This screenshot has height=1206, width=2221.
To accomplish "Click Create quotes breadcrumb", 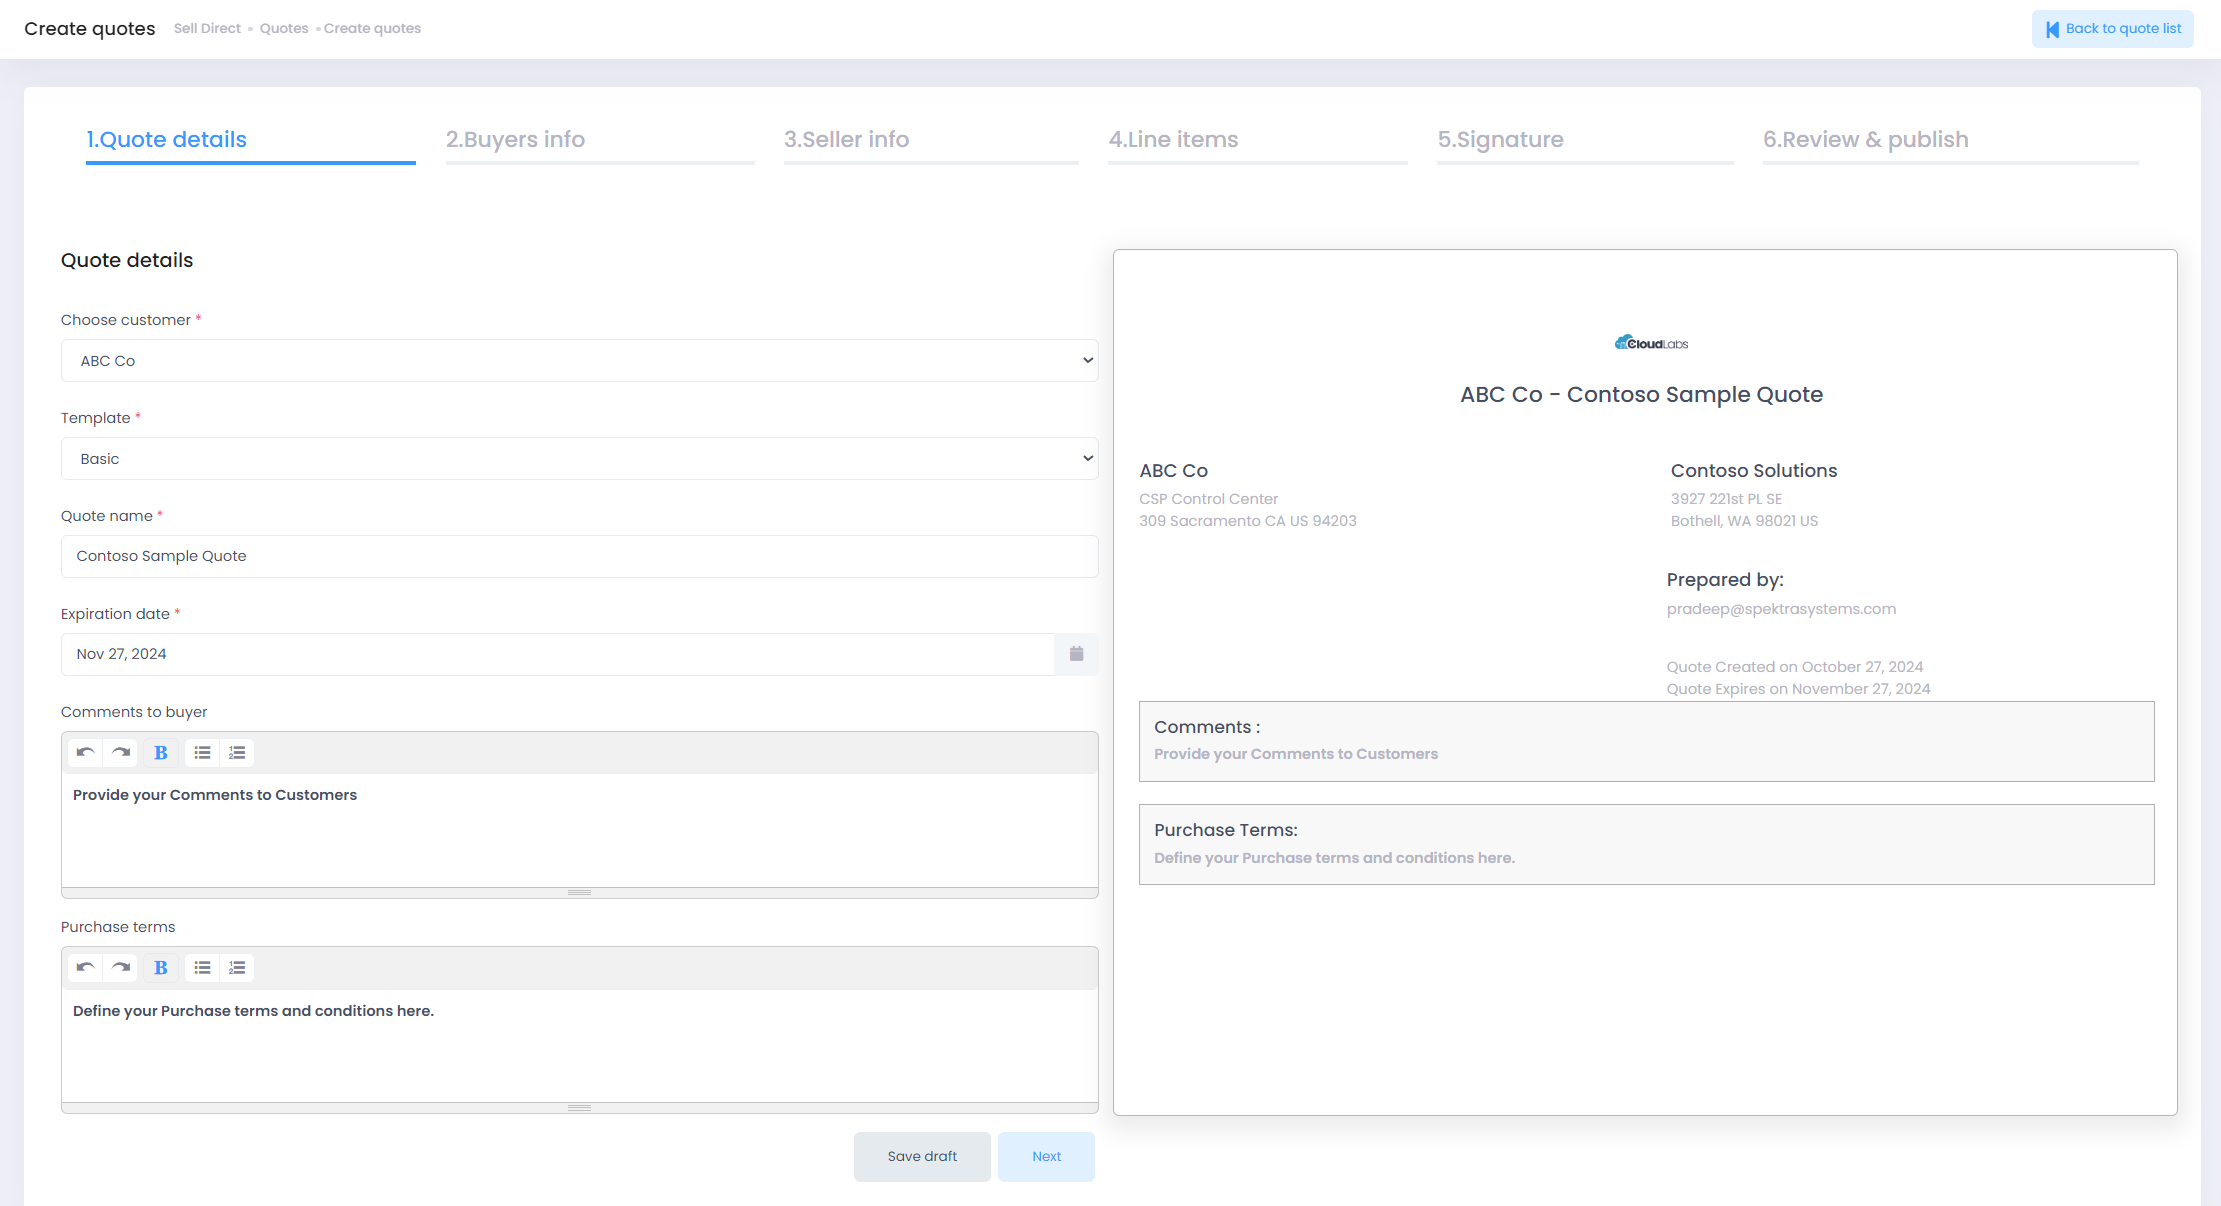I will pos(372,28).
